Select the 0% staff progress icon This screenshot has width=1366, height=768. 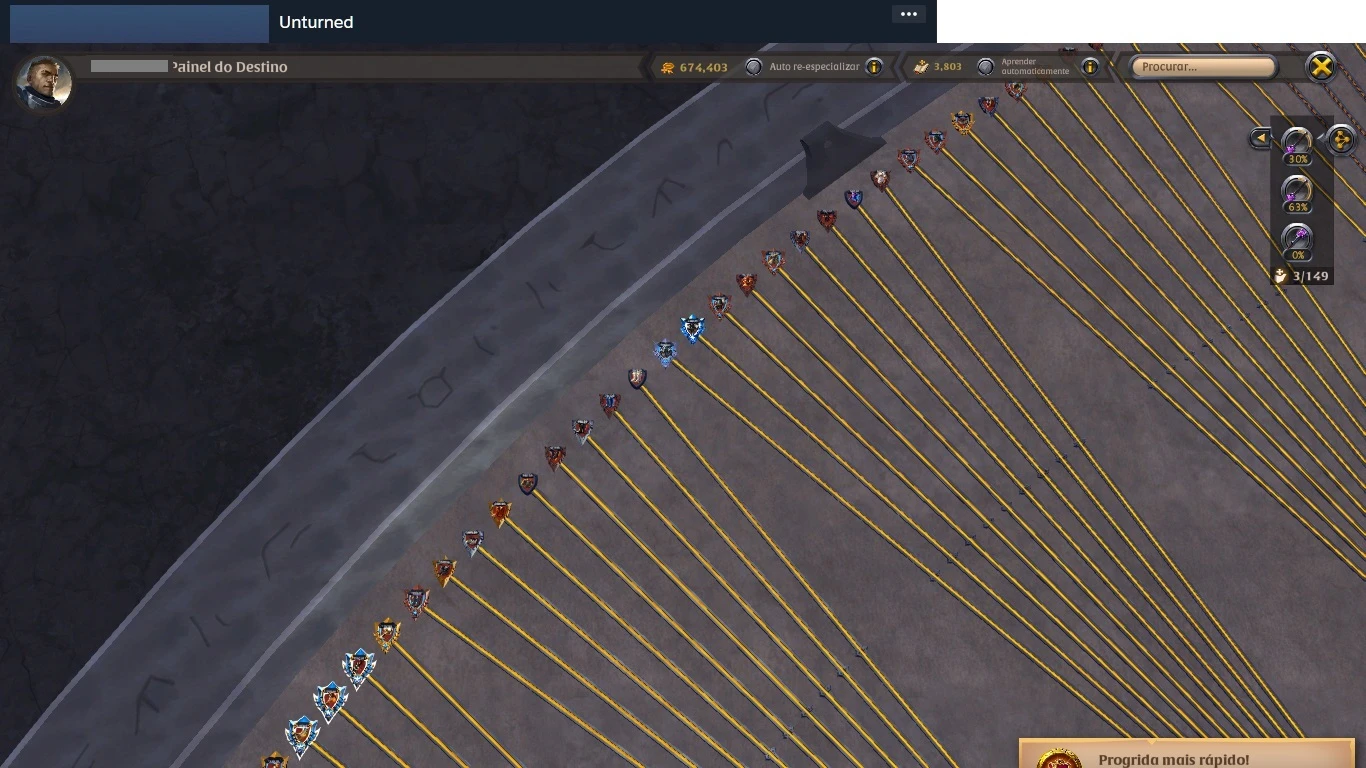point(1297,241)
